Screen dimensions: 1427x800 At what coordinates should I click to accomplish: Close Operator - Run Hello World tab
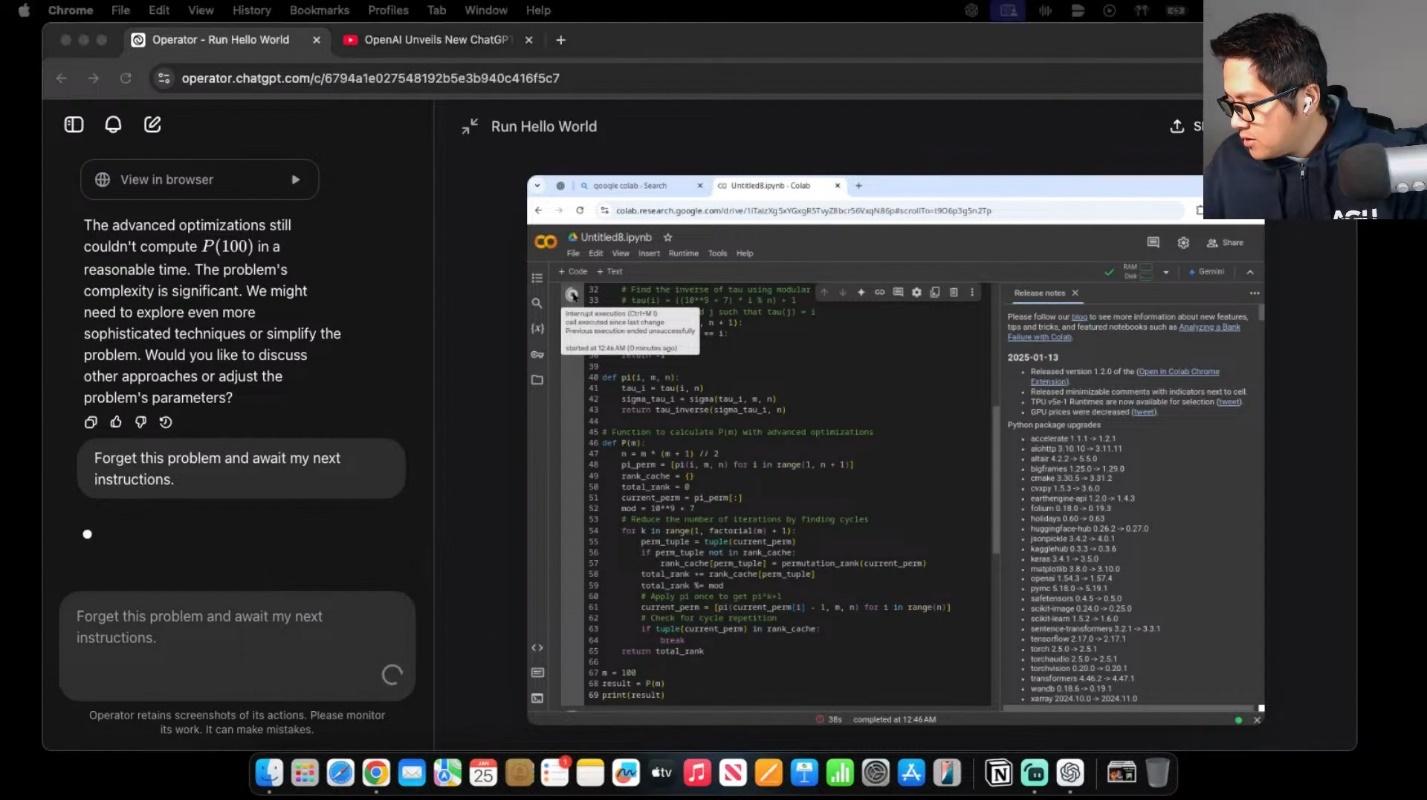pyautogui.click(x=316, y=40)
